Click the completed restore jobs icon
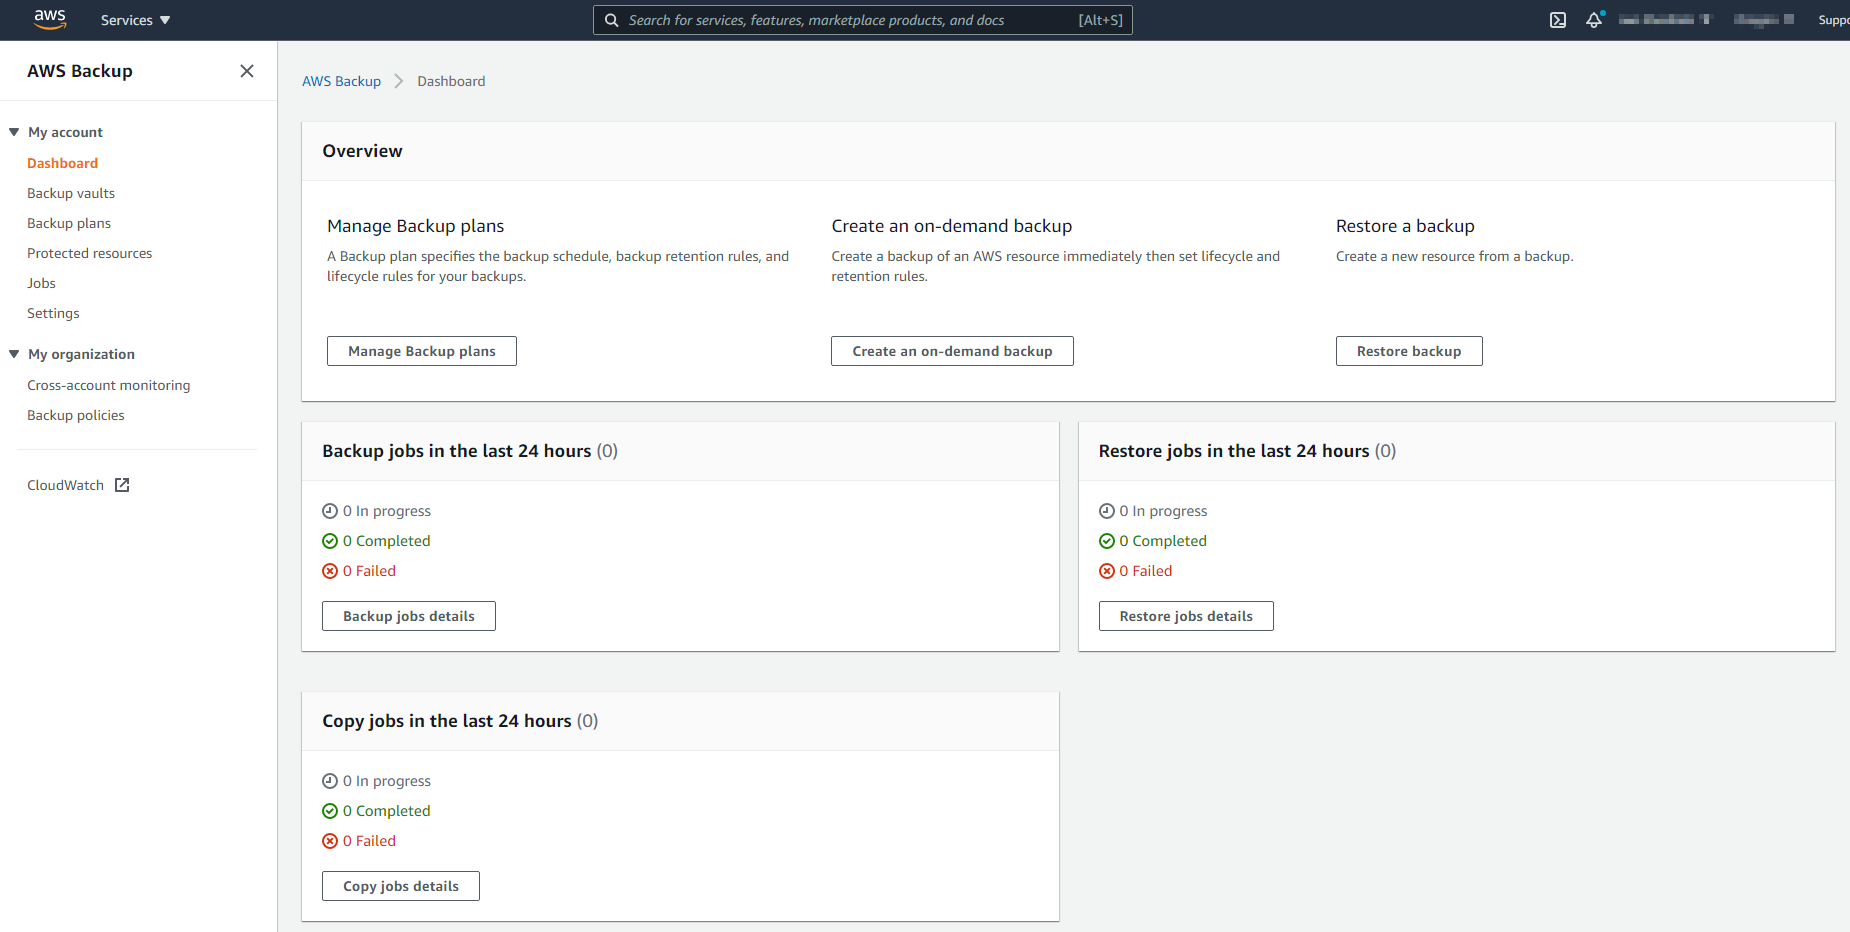1850x932 pixels. click(1107, 541)
